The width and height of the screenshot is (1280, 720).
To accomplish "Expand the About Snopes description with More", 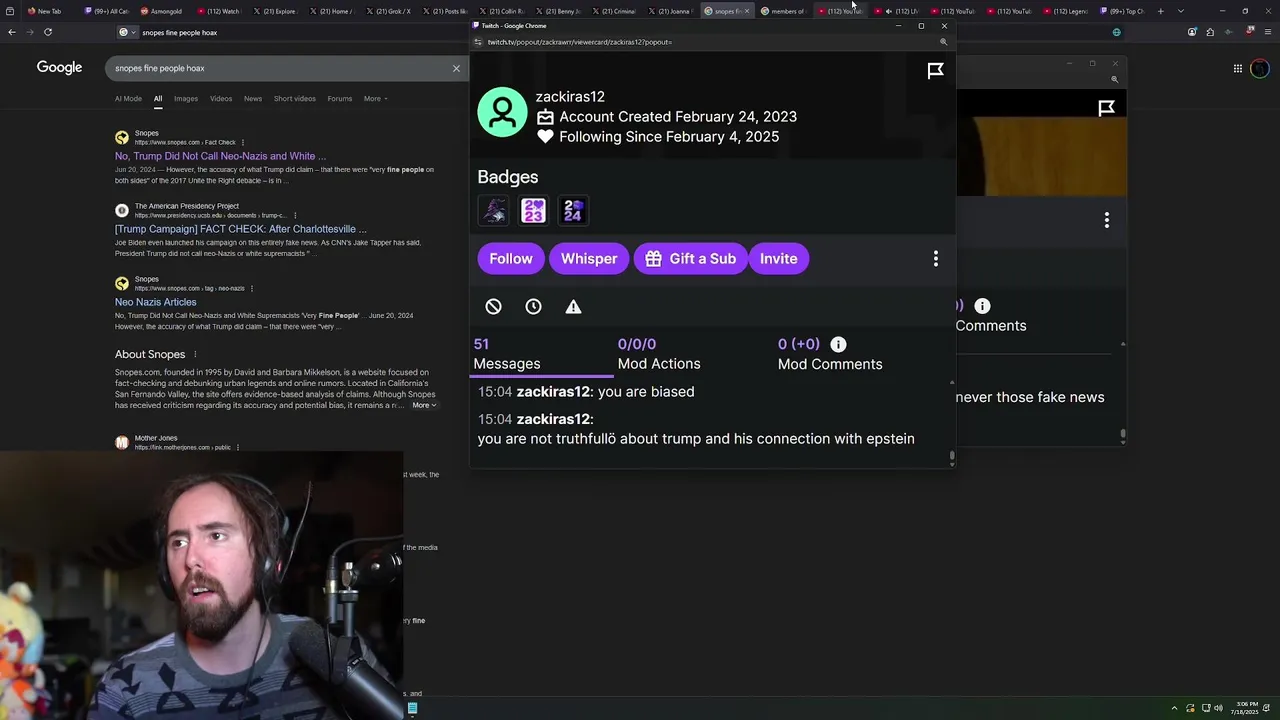I will click(424, 405).
